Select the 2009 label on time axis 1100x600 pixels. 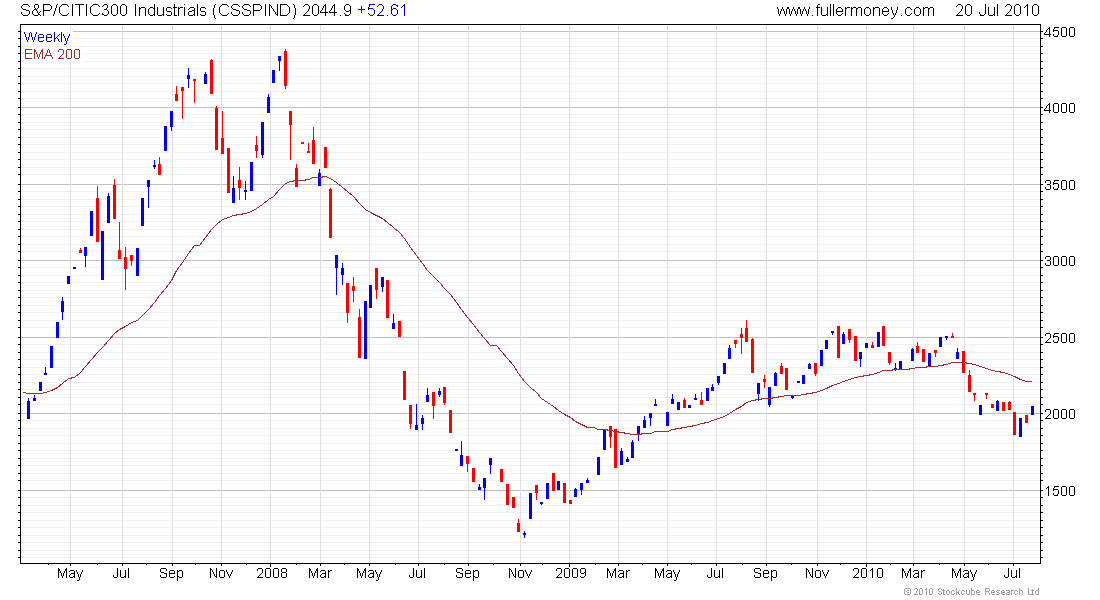coord(570,573)
